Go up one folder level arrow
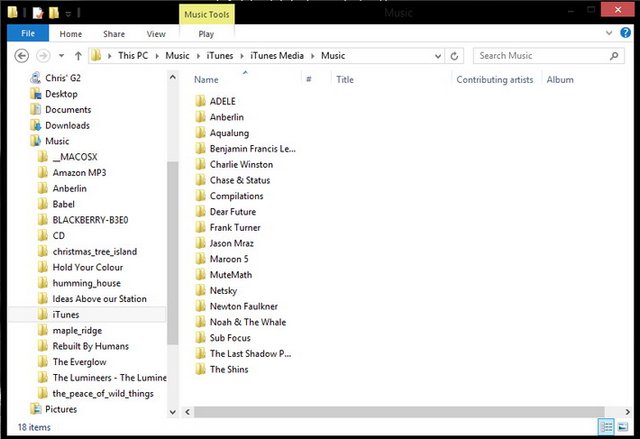Screen dimensions: 640x439 tap(78, 55)
